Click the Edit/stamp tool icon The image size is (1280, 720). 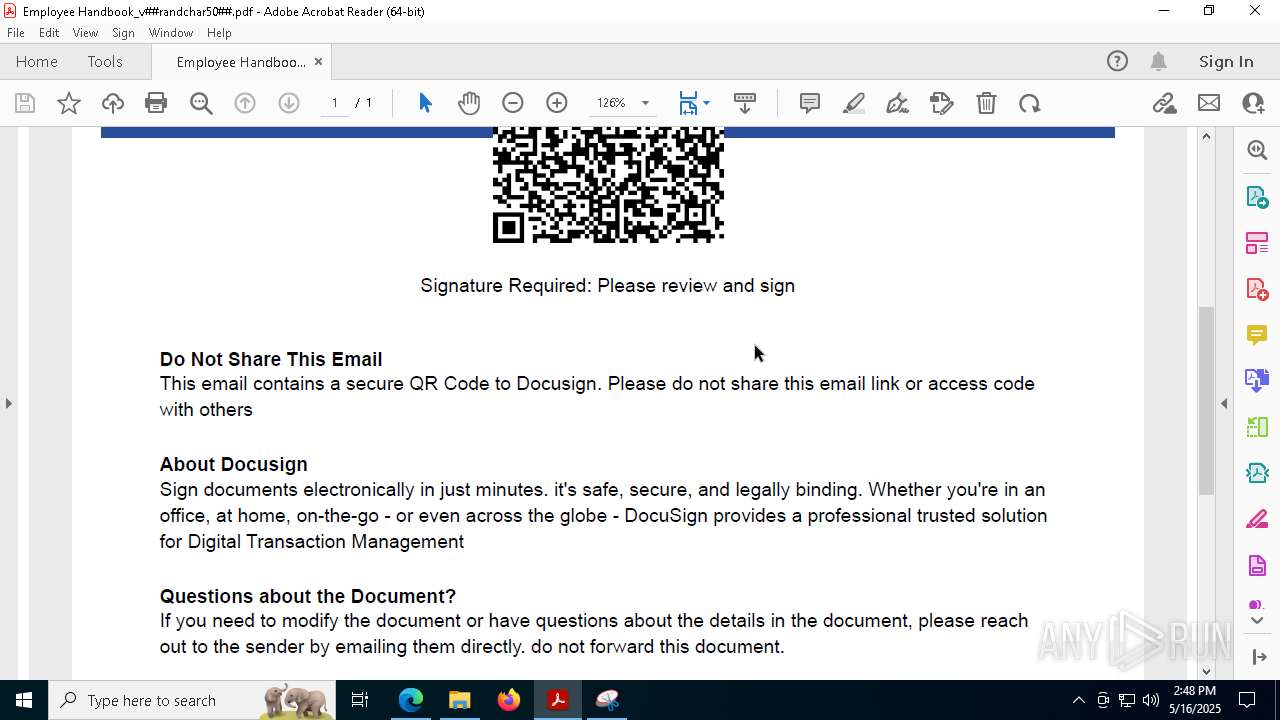(x=942, y=103)
